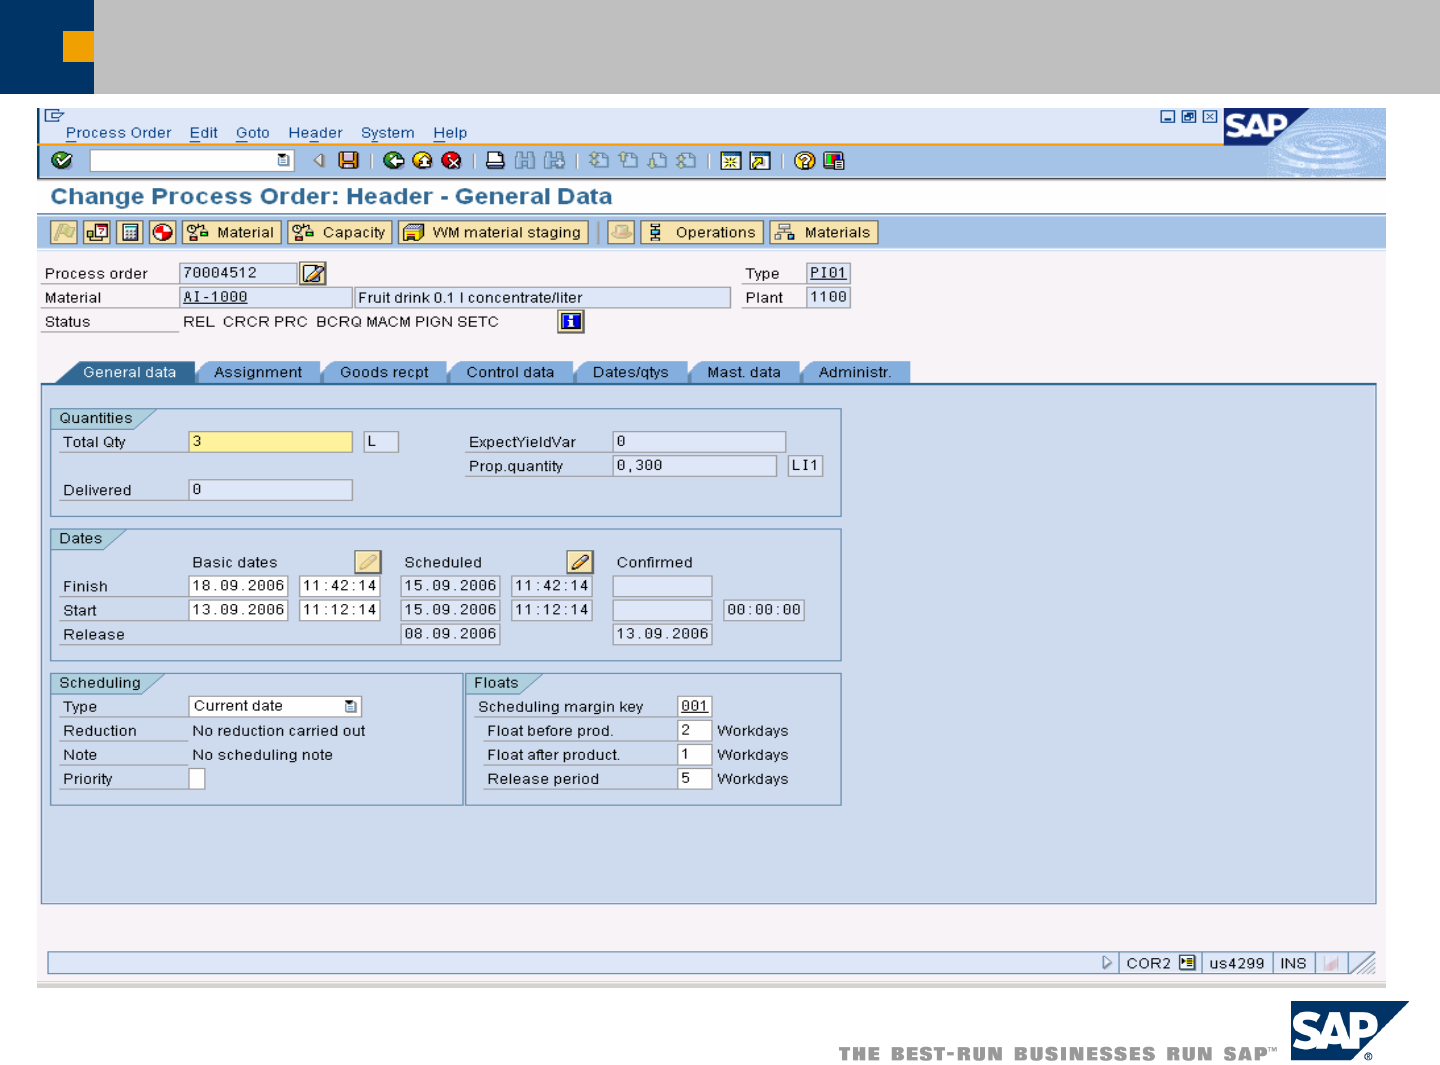
Task: Click the yellow Exit arrow icon
Action: 423,160
